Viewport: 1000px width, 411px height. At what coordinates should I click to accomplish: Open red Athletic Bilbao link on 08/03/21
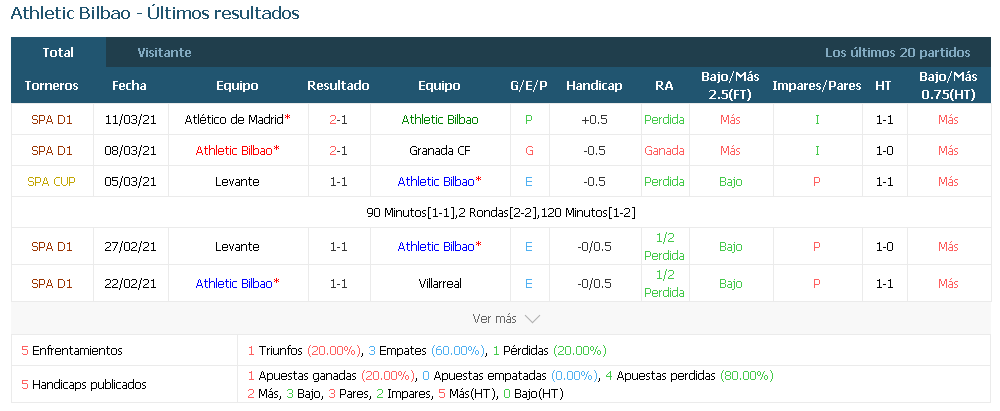tap(234, 151)
